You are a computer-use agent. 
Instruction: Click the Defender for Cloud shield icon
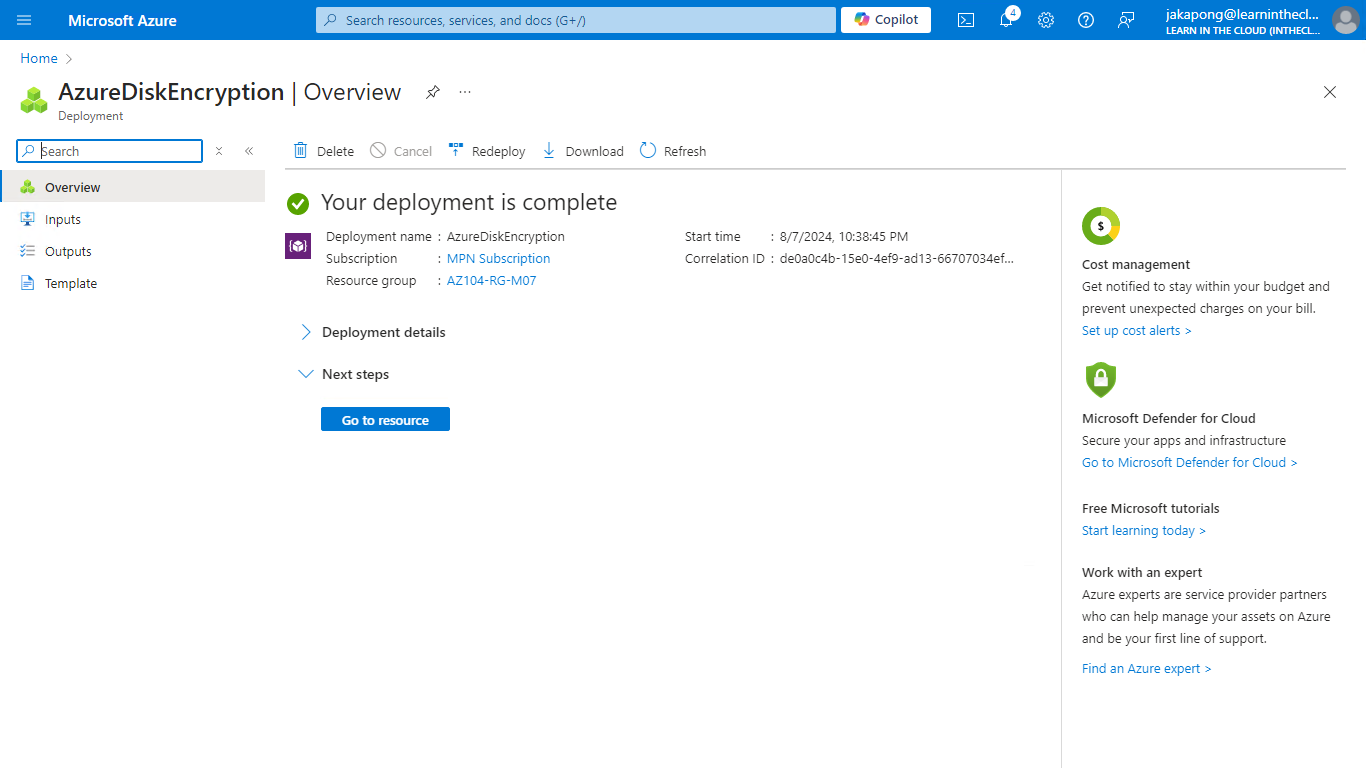click(x=1100, y=380)
